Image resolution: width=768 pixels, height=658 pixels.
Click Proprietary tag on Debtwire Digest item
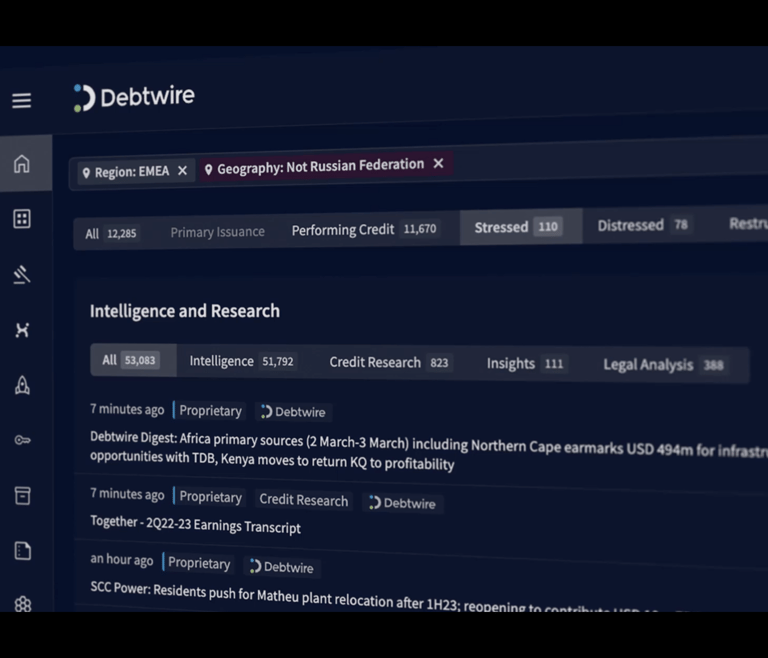click(x=210, y=411)
